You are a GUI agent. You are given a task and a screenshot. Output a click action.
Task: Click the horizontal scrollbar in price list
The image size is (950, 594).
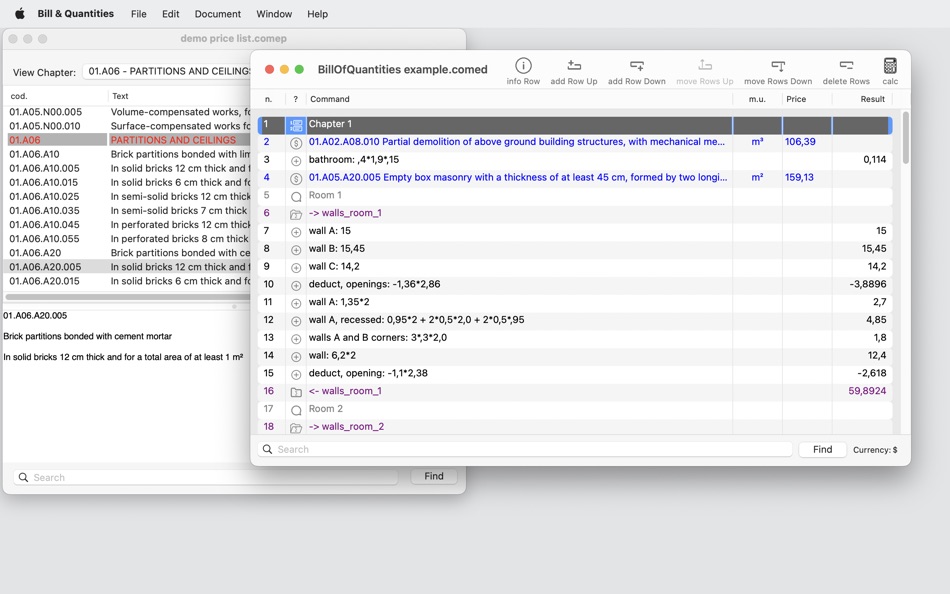pos(127,297)
